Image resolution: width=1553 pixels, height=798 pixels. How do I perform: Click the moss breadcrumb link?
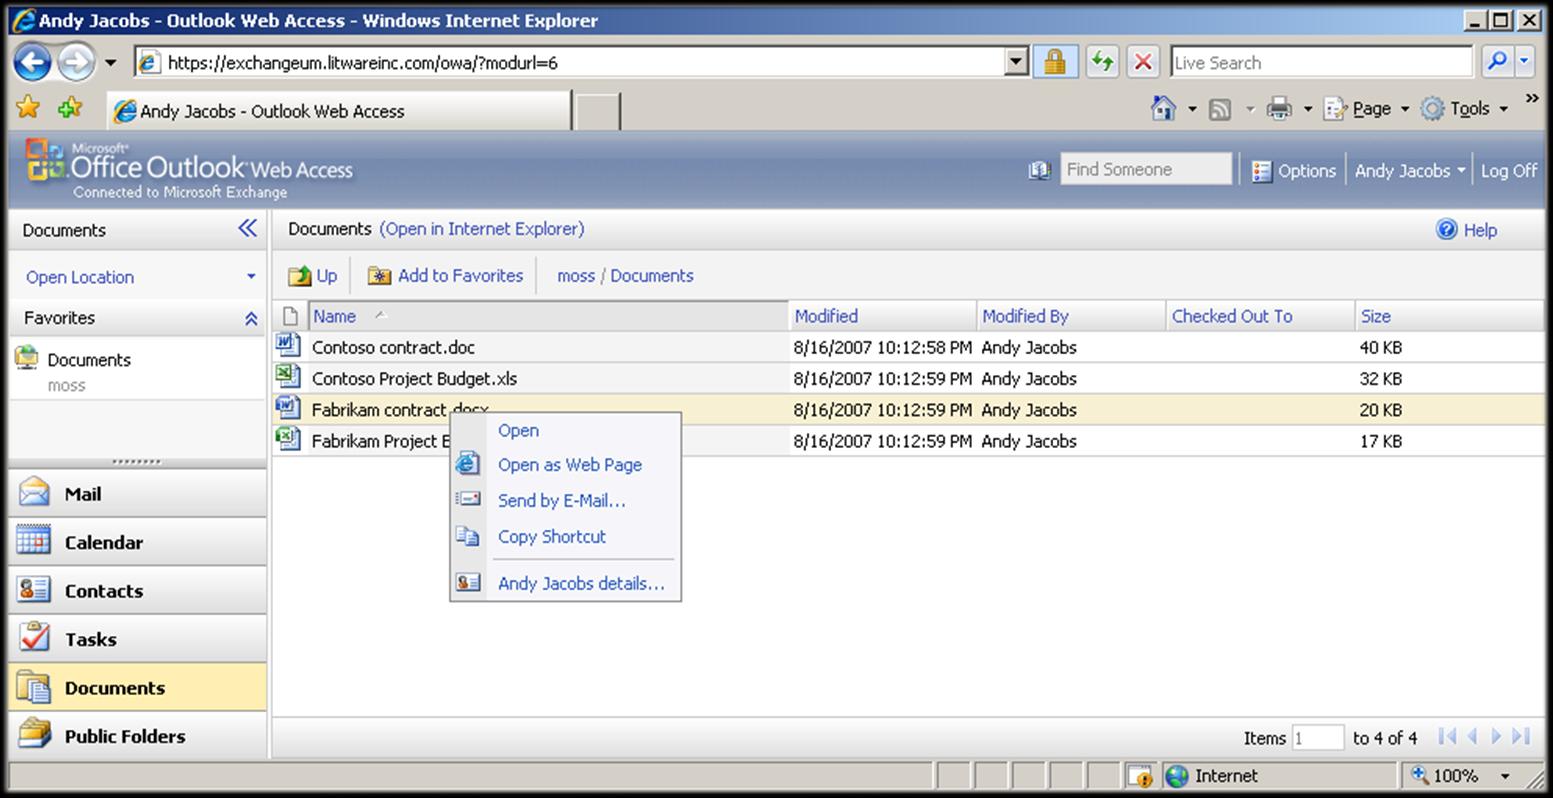pos(576,276)
